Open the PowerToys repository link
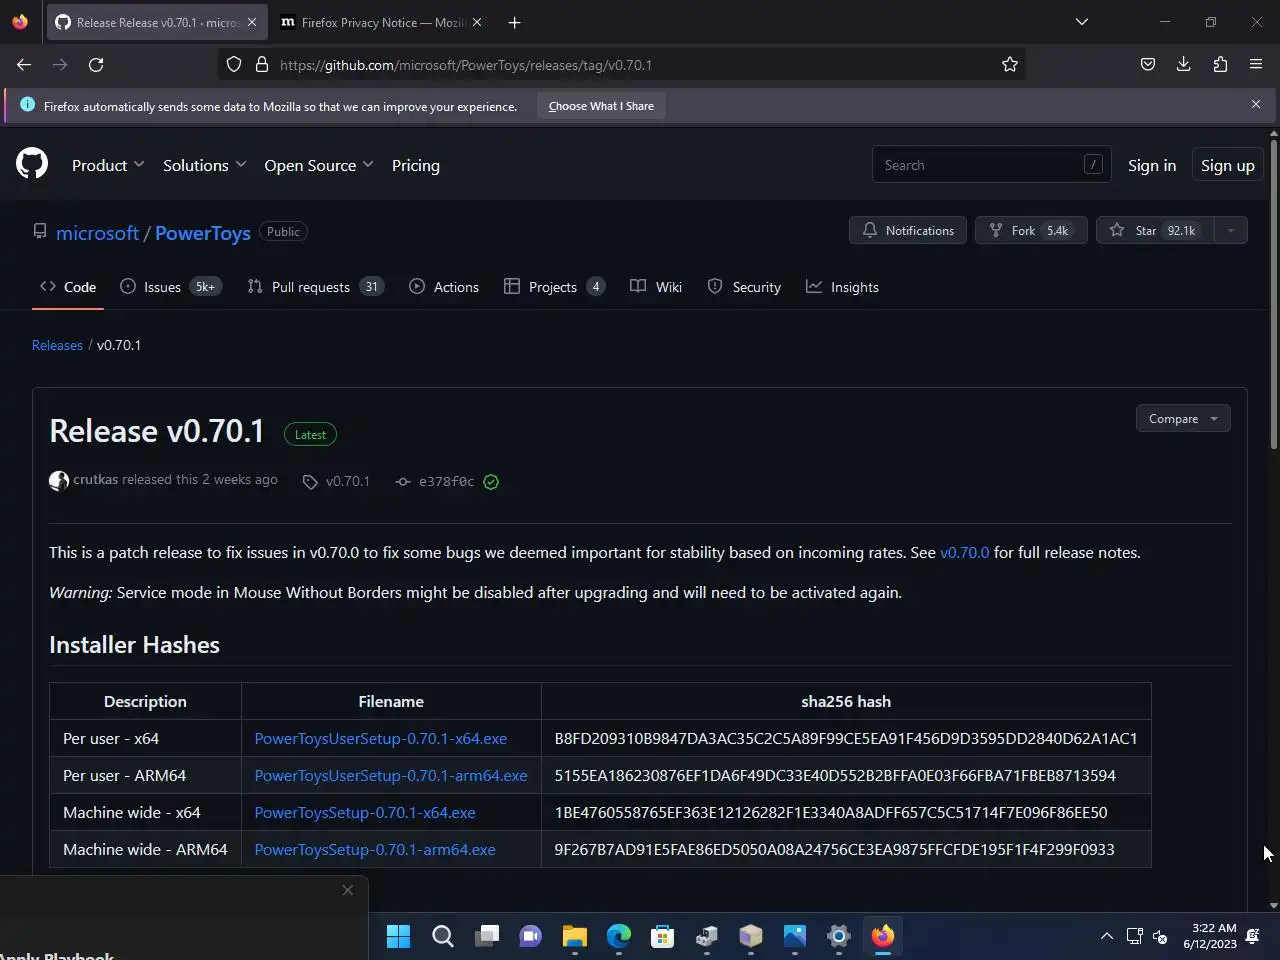The width and height of the screenshot is (1280, 960). click(203, 233)
